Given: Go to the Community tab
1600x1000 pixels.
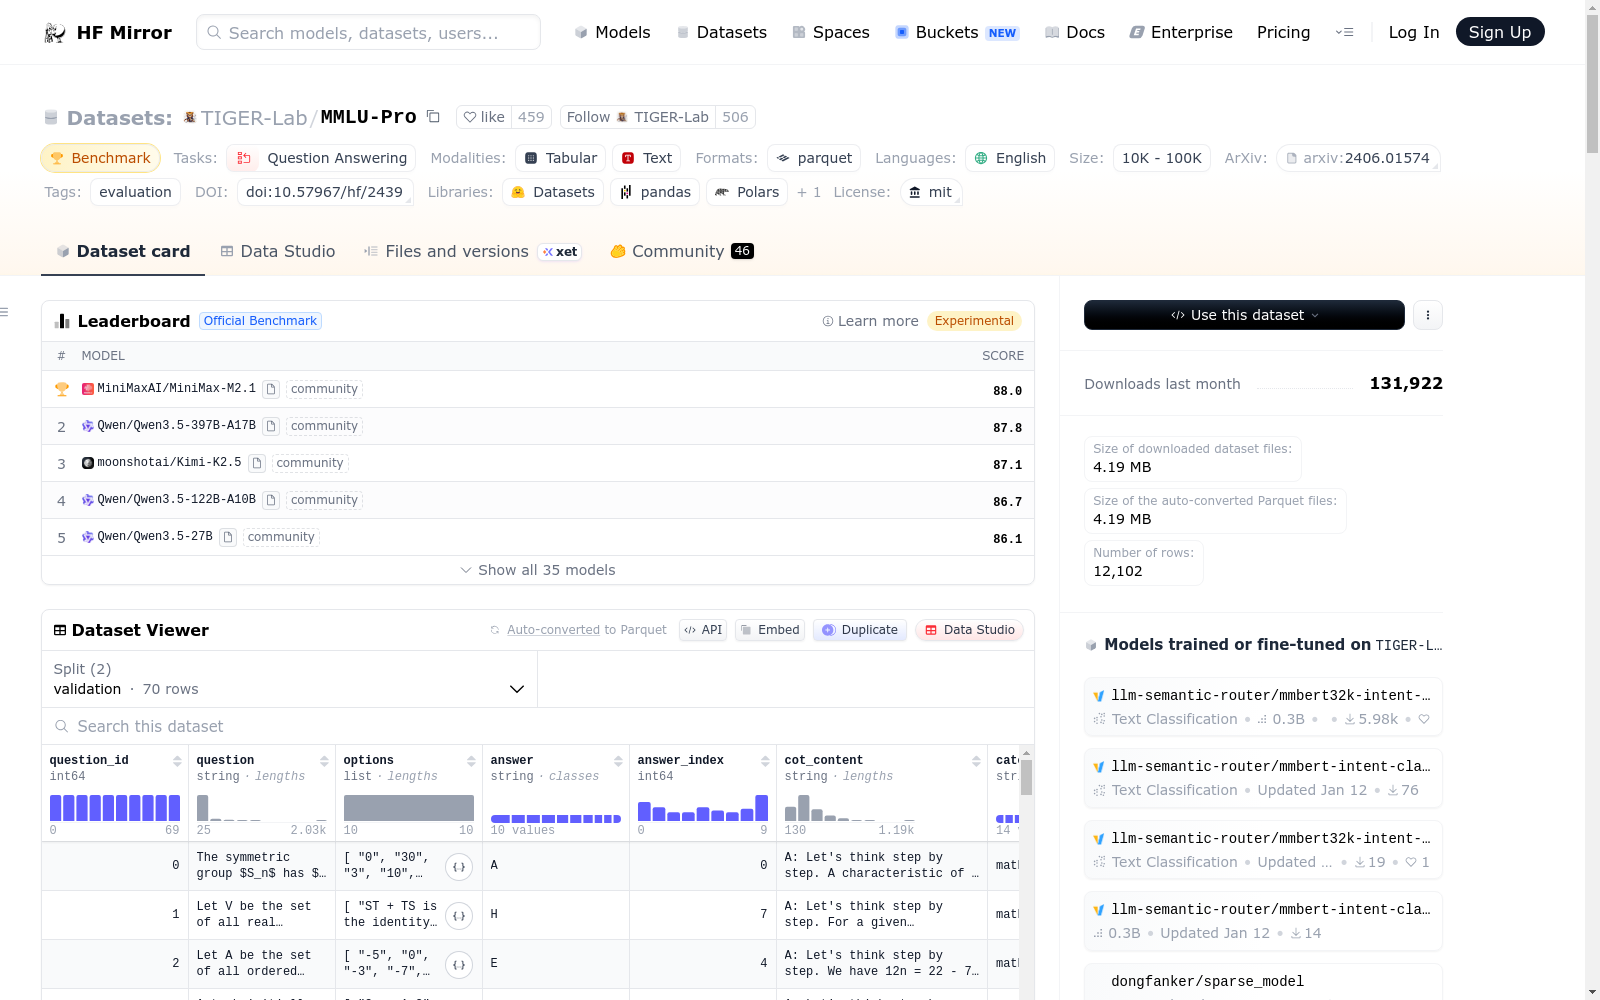Looking at the screenshot, I should click(x=682, y=252).
